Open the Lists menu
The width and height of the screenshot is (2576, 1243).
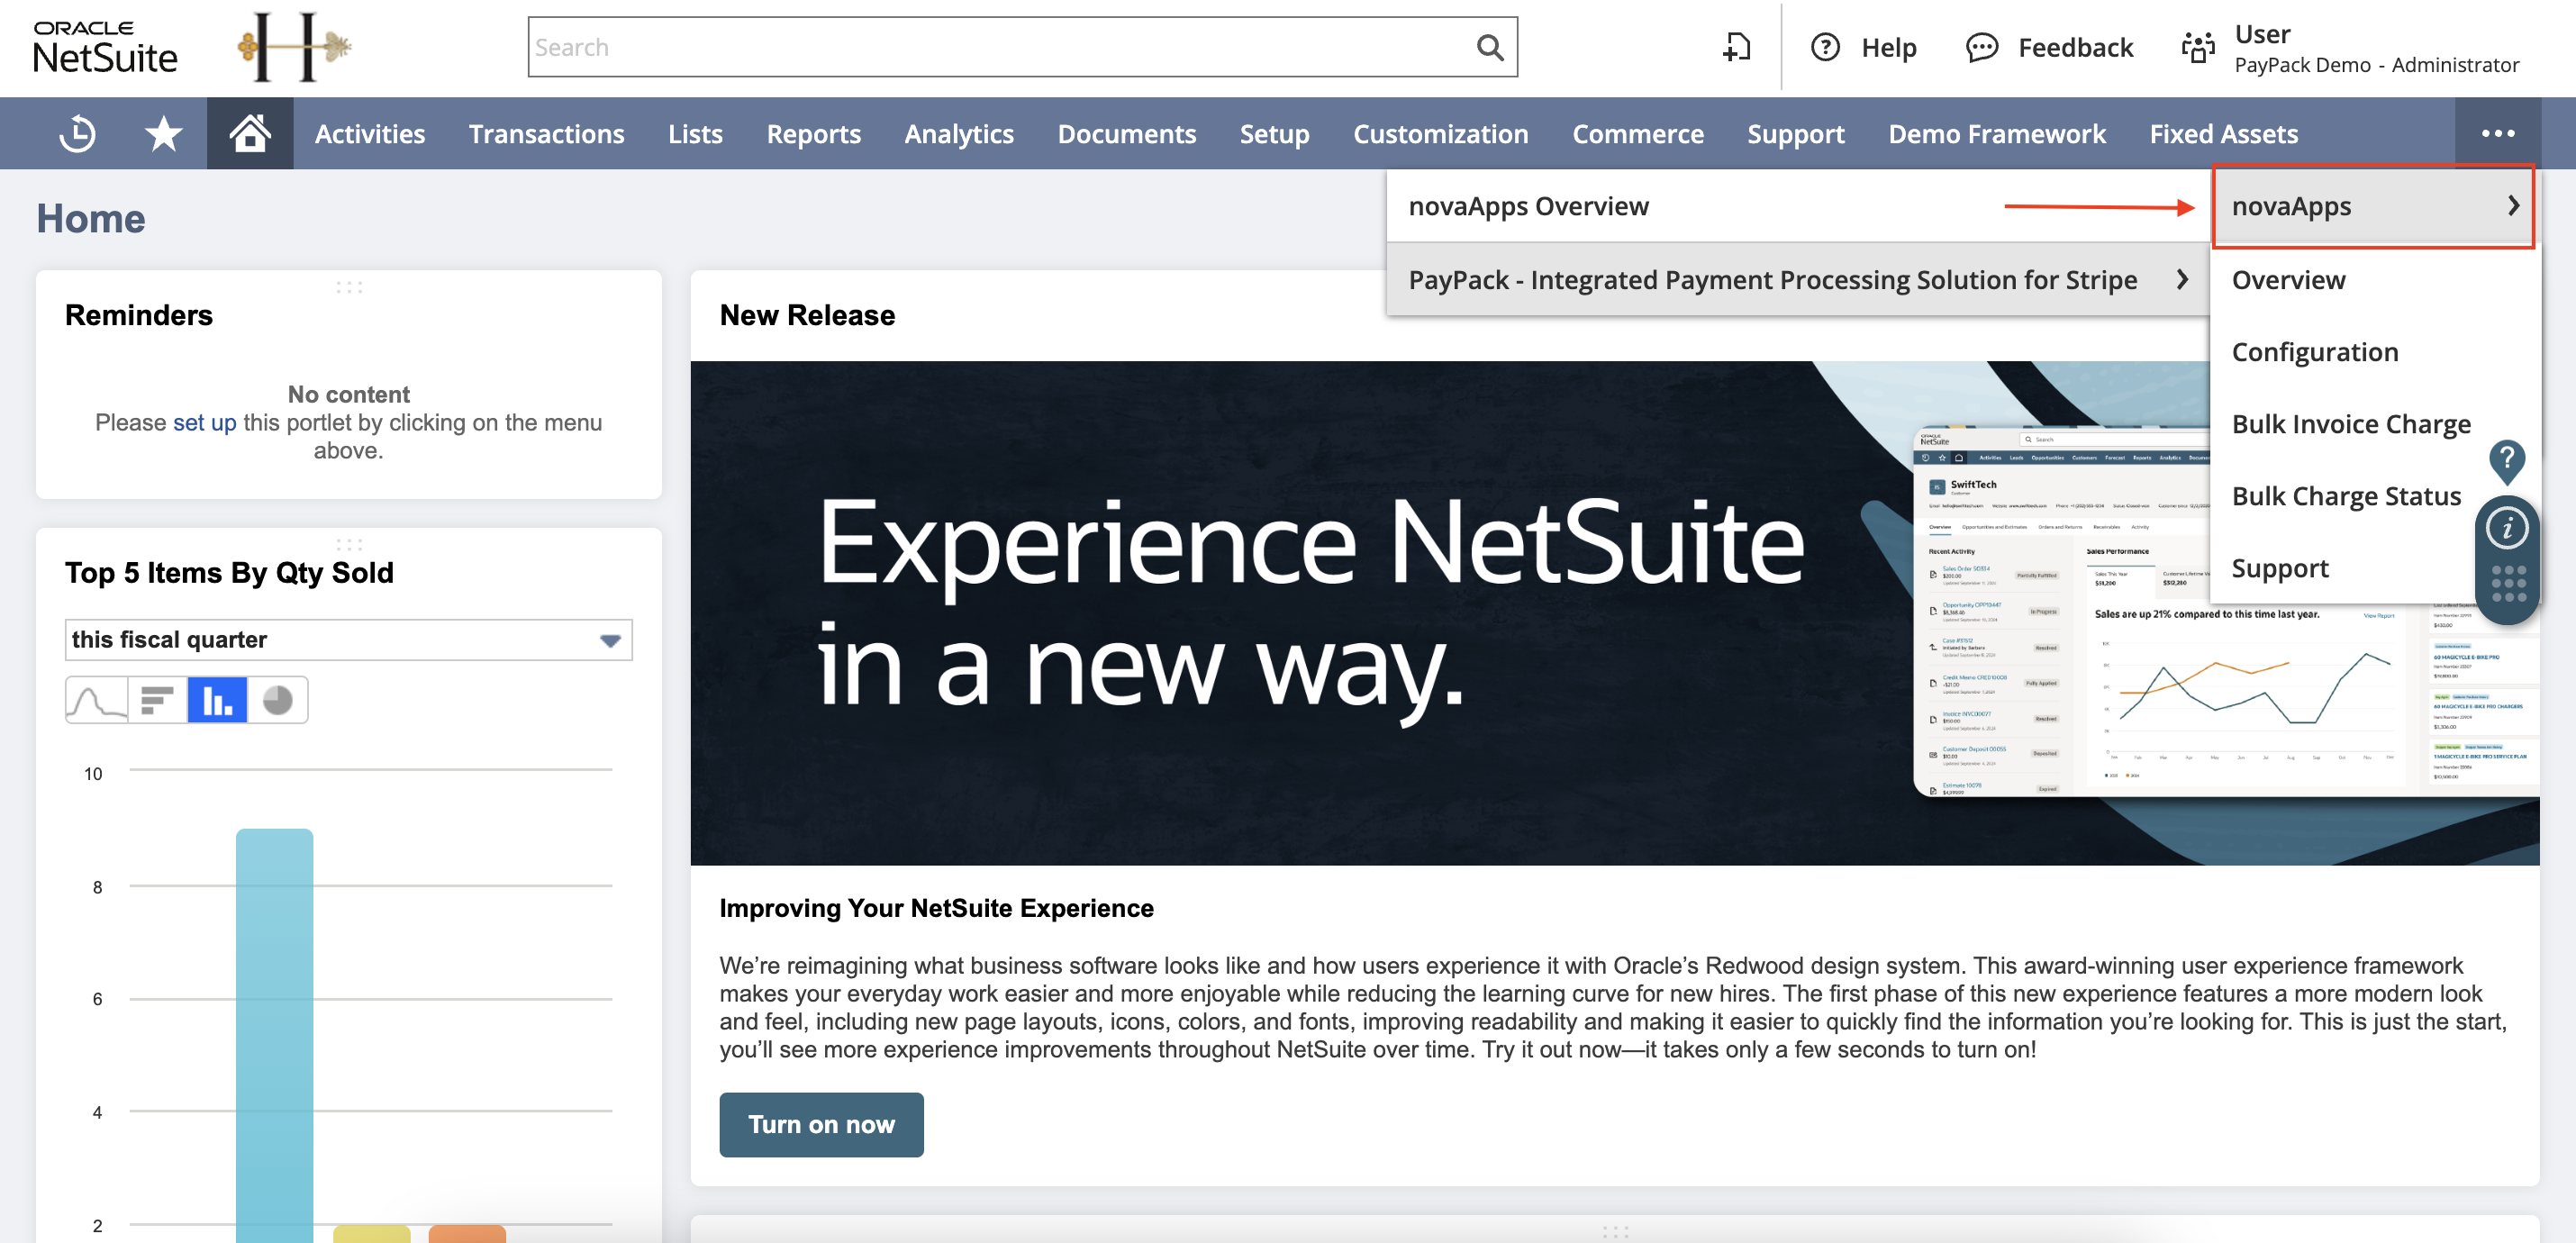pyautogui.click(x=695, y=133)
